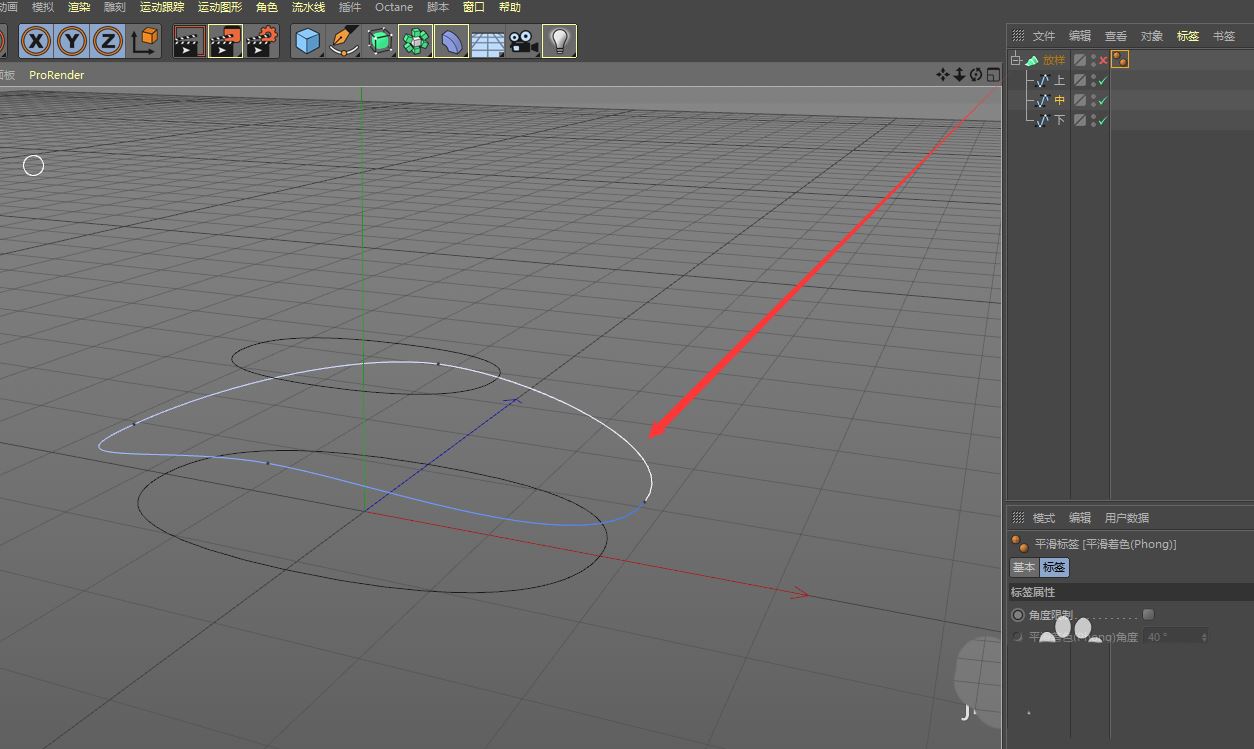Add a cube primitive object

[308, 41]
